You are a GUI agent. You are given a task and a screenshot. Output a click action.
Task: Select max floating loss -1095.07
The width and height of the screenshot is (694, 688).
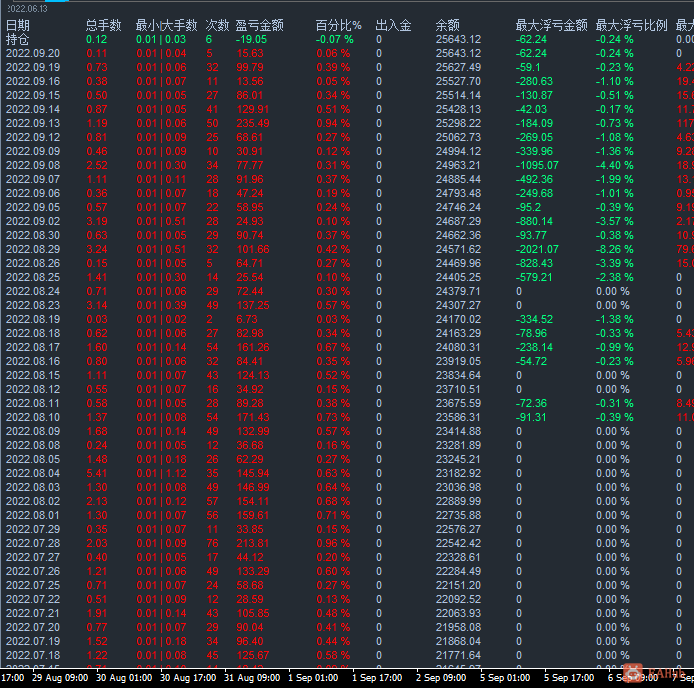537,166
